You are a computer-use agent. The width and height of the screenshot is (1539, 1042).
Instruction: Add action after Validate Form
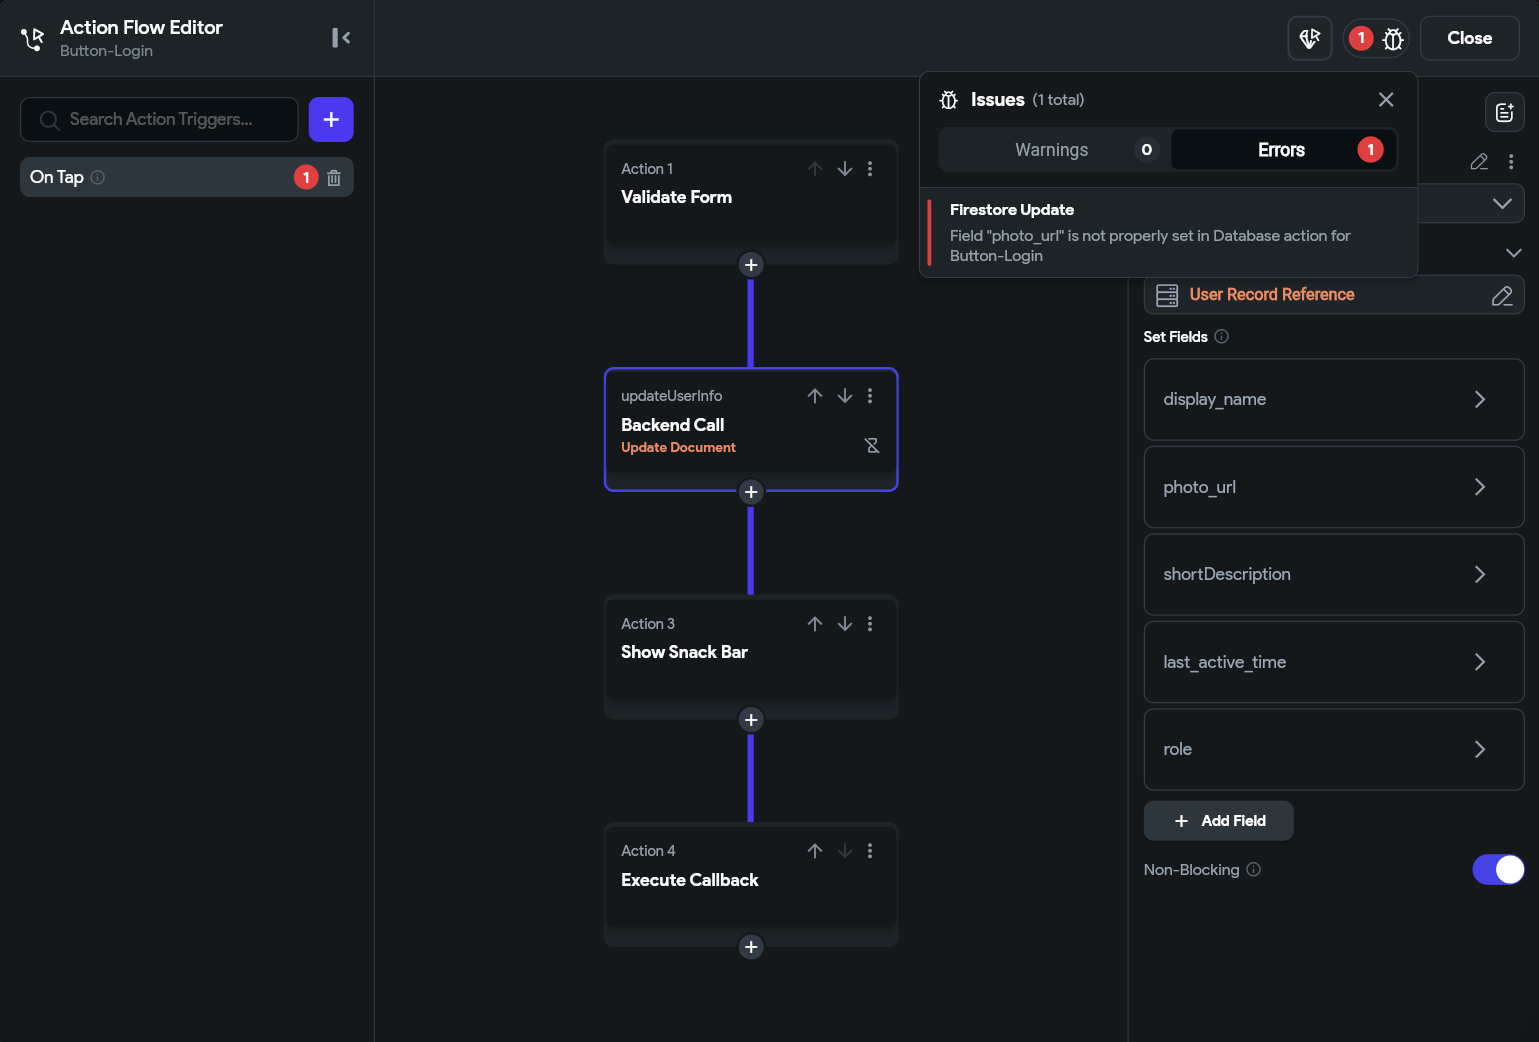(751, 265)
